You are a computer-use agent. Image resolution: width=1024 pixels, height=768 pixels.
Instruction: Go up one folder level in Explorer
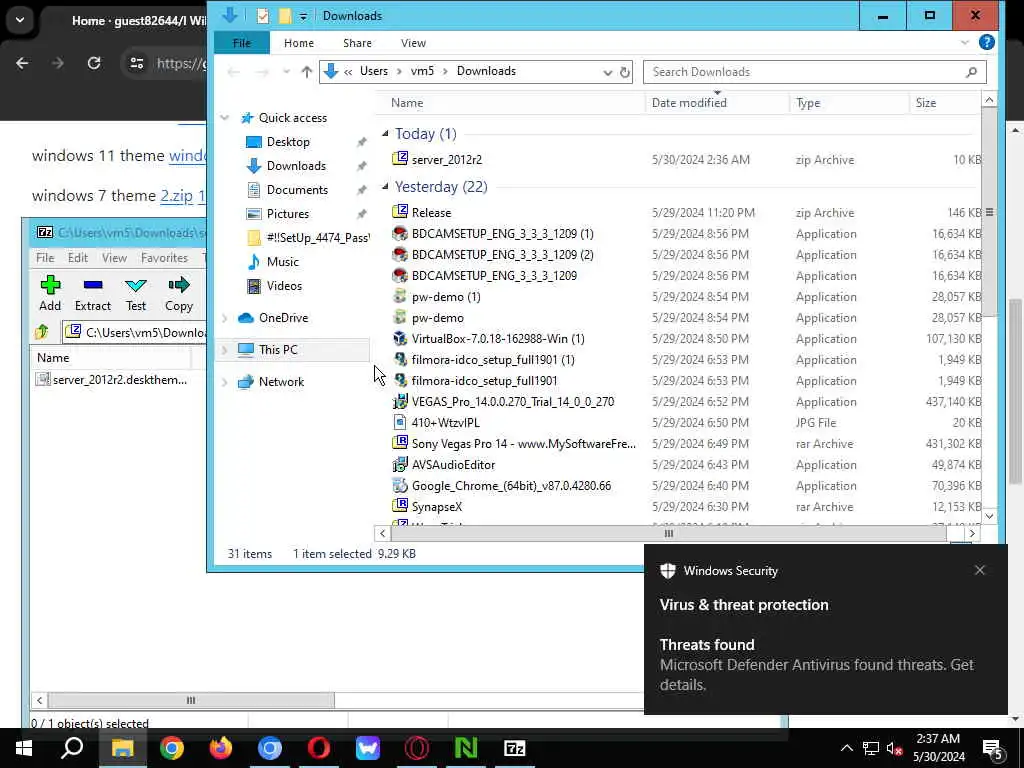(306, 72)
